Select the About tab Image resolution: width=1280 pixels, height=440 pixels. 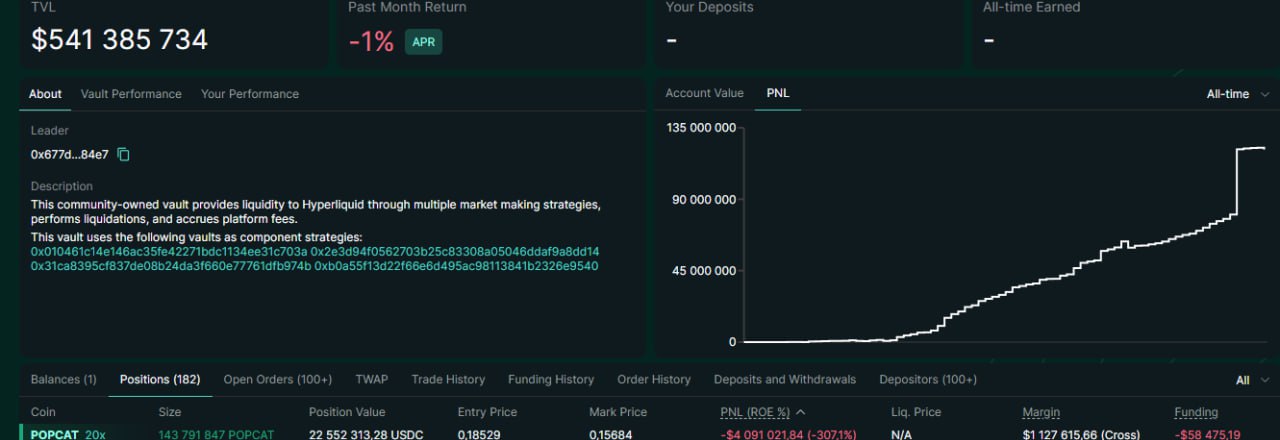coord(45,94)
